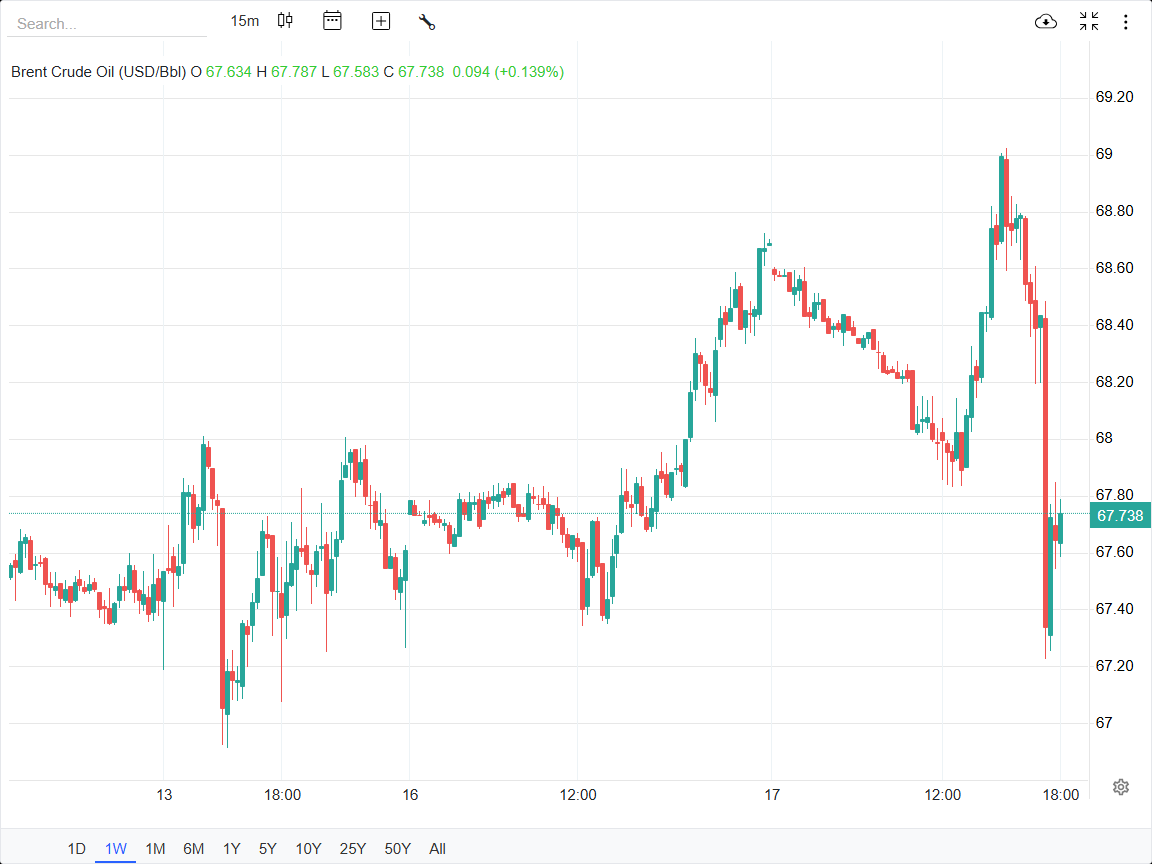Select the 1D time range
The image size is (1152, 864).
coord(77,849)
